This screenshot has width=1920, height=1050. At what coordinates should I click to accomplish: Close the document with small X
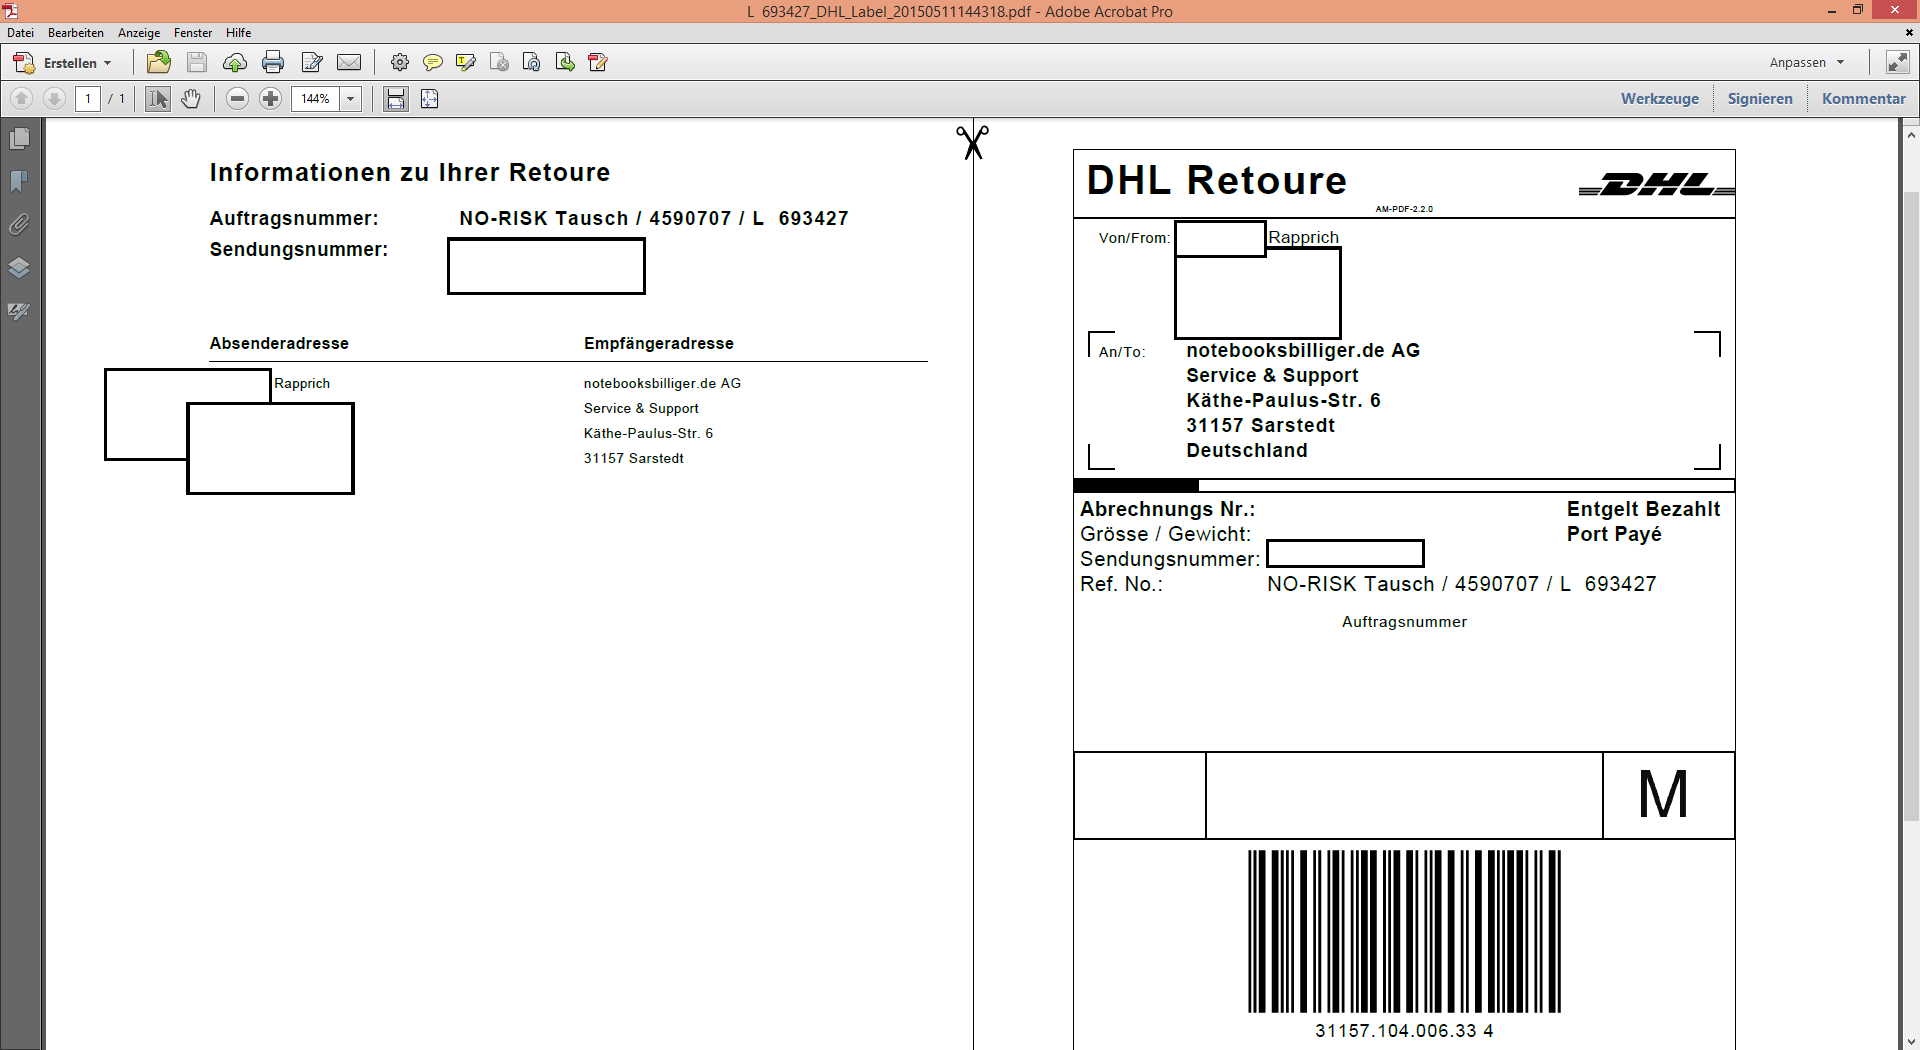[1909, 33]
